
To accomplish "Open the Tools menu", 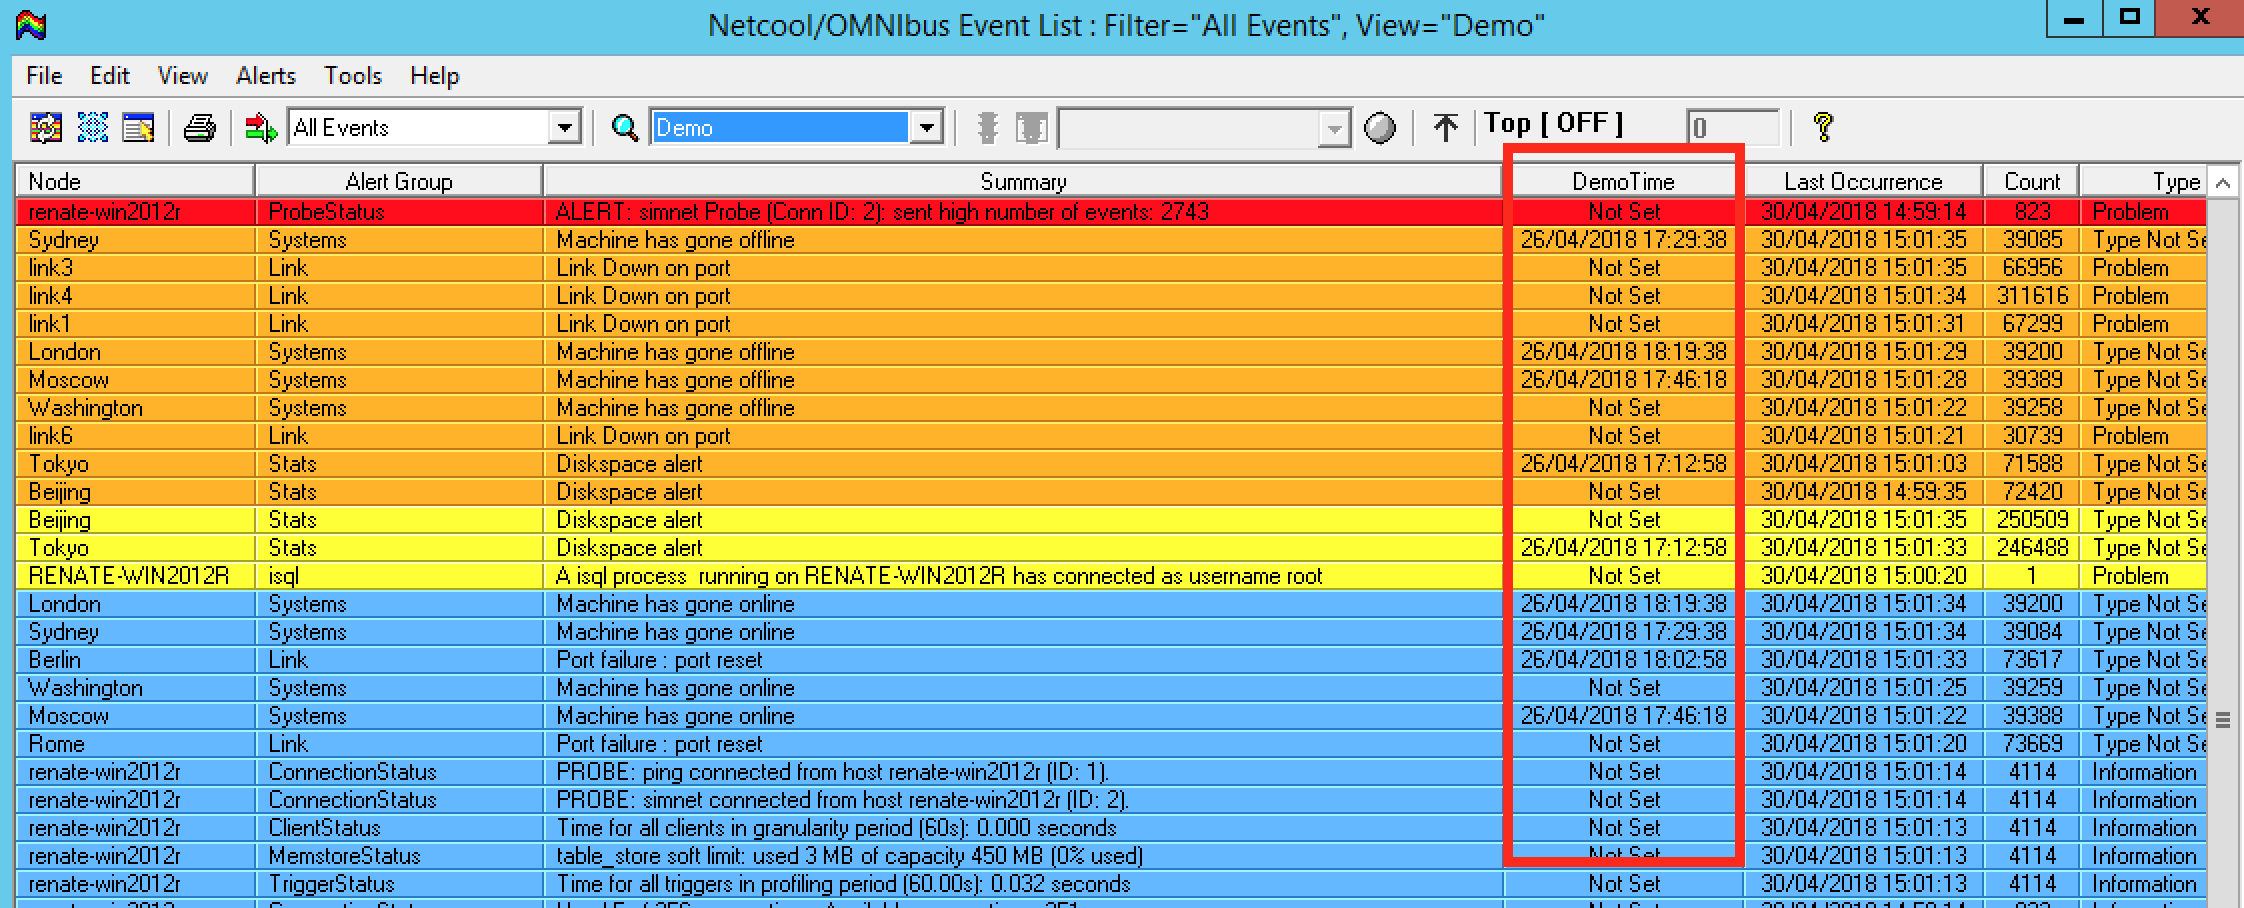I will click(x=352, y=75).
